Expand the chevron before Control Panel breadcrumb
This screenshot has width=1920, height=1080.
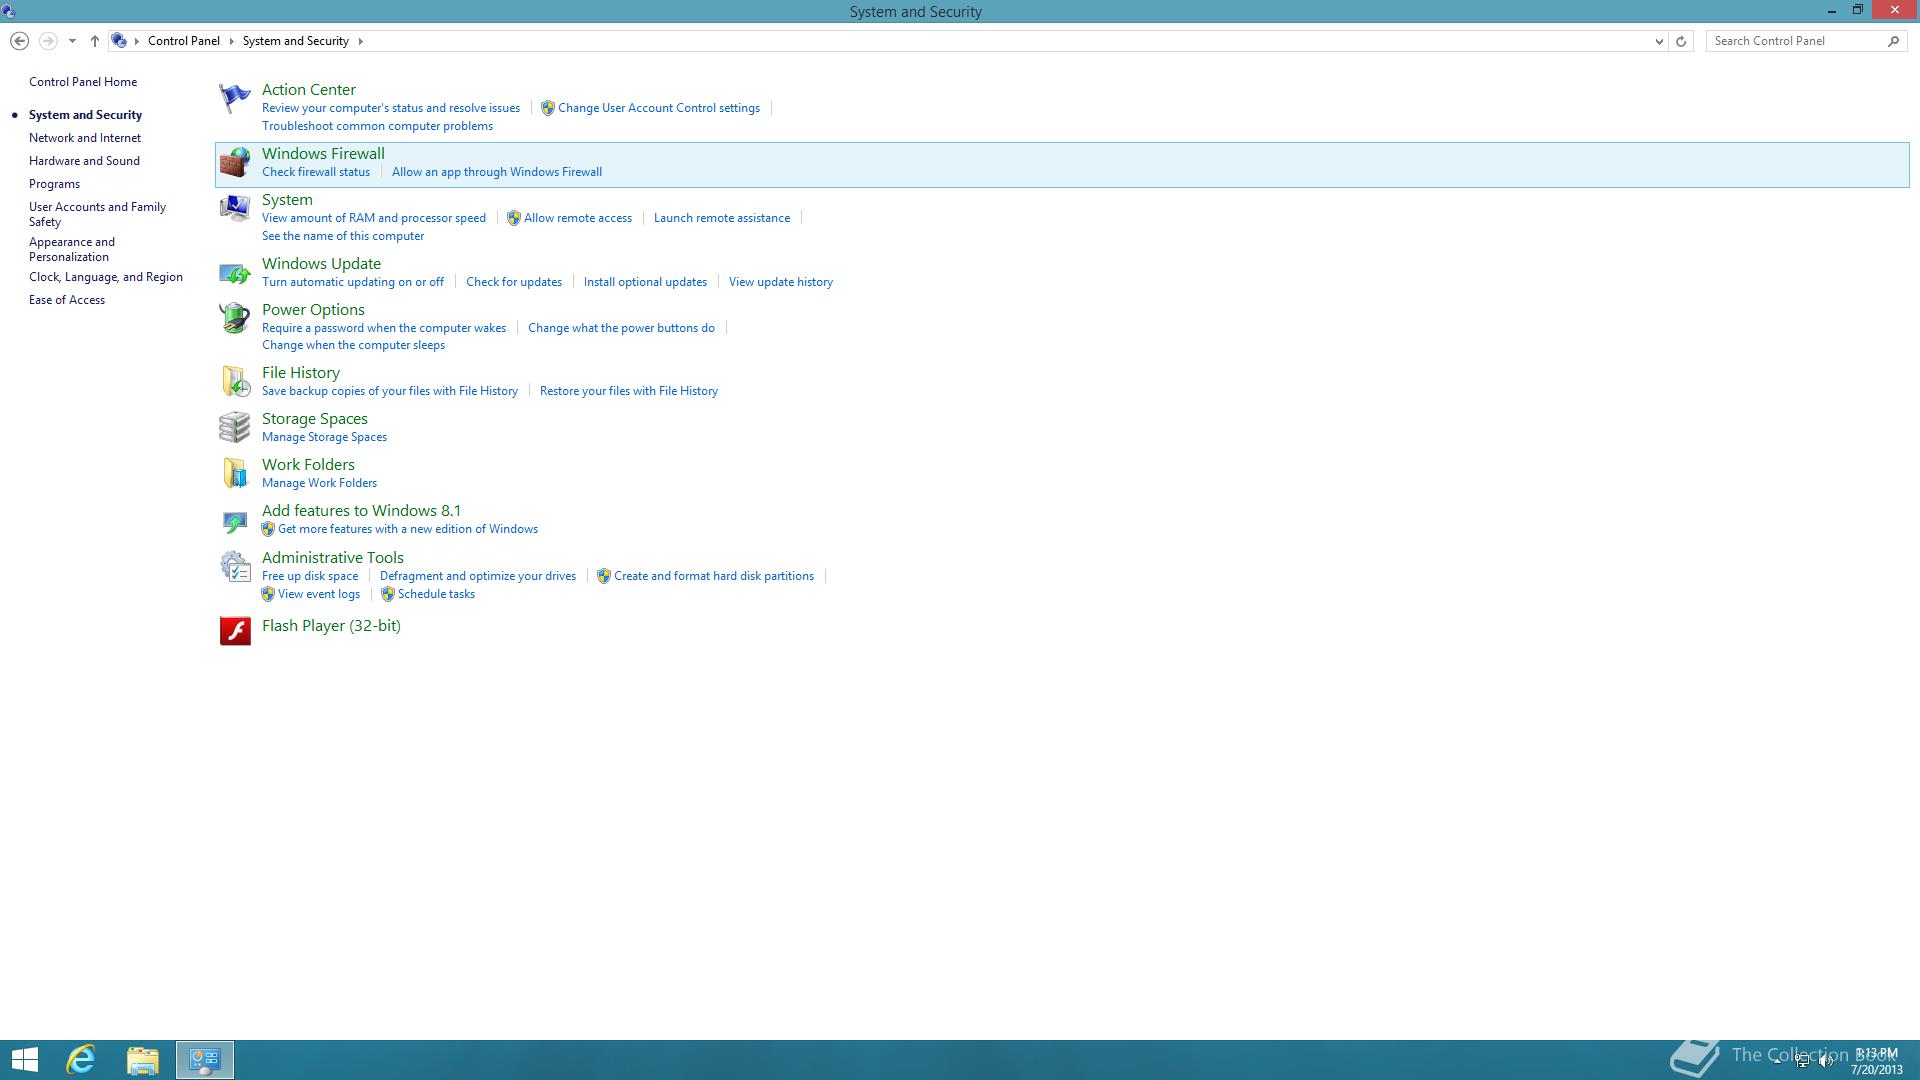137,41
